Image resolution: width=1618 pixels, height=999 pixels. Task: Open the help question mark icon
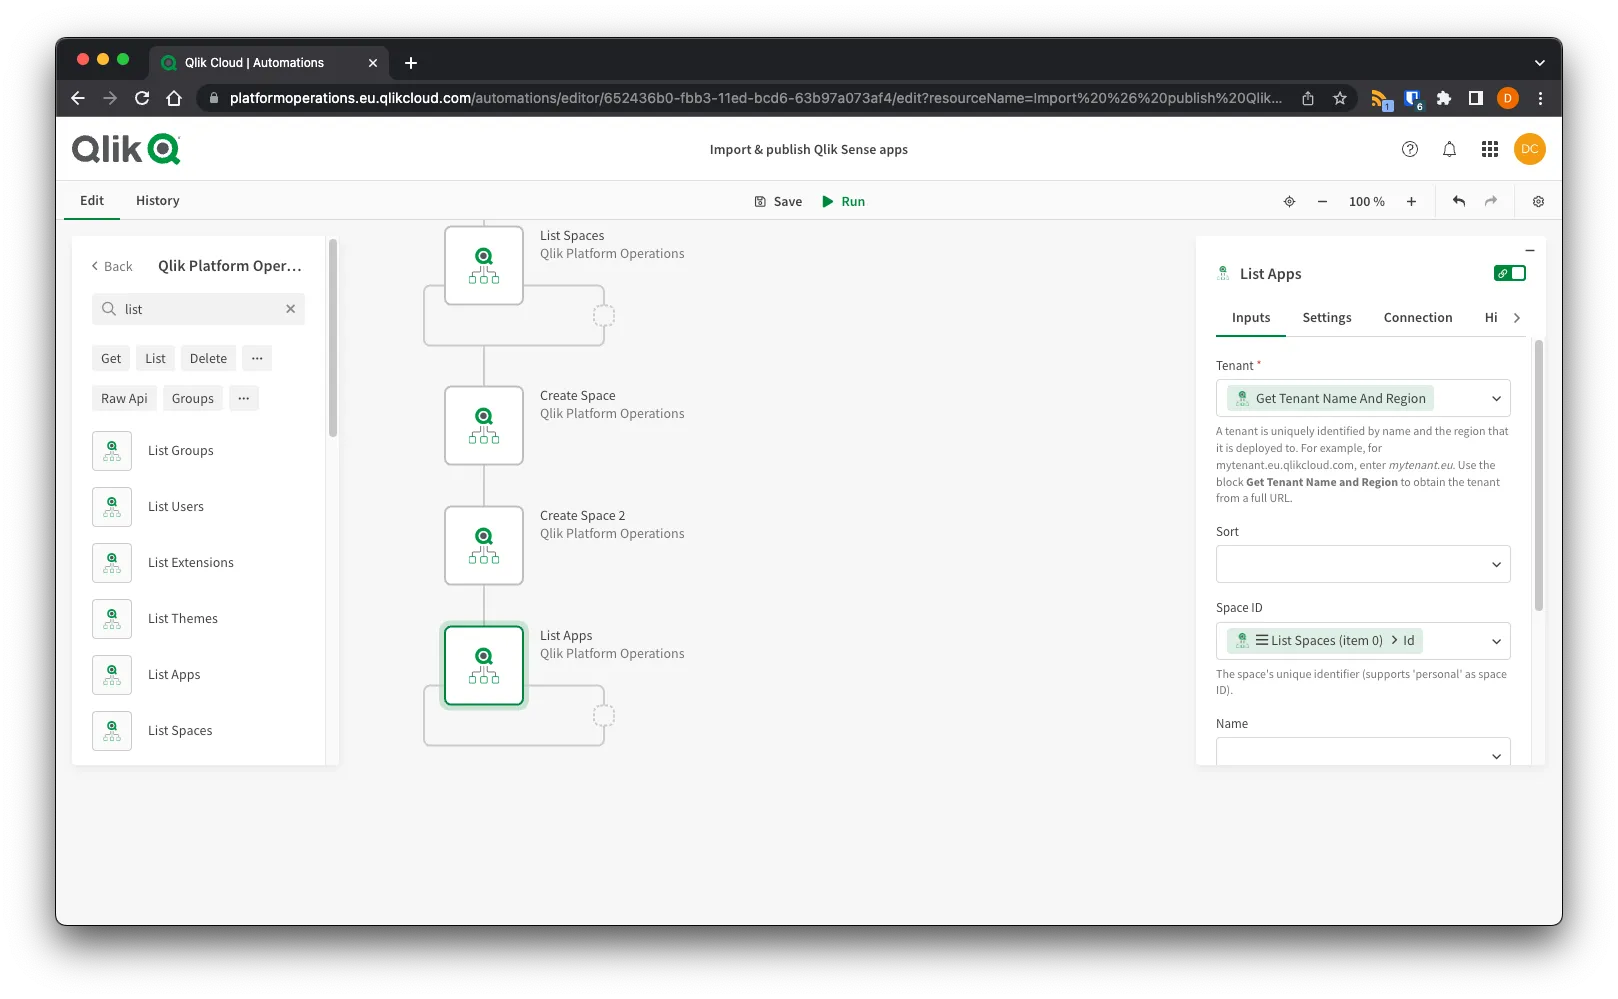click(x=1409, y=149)
